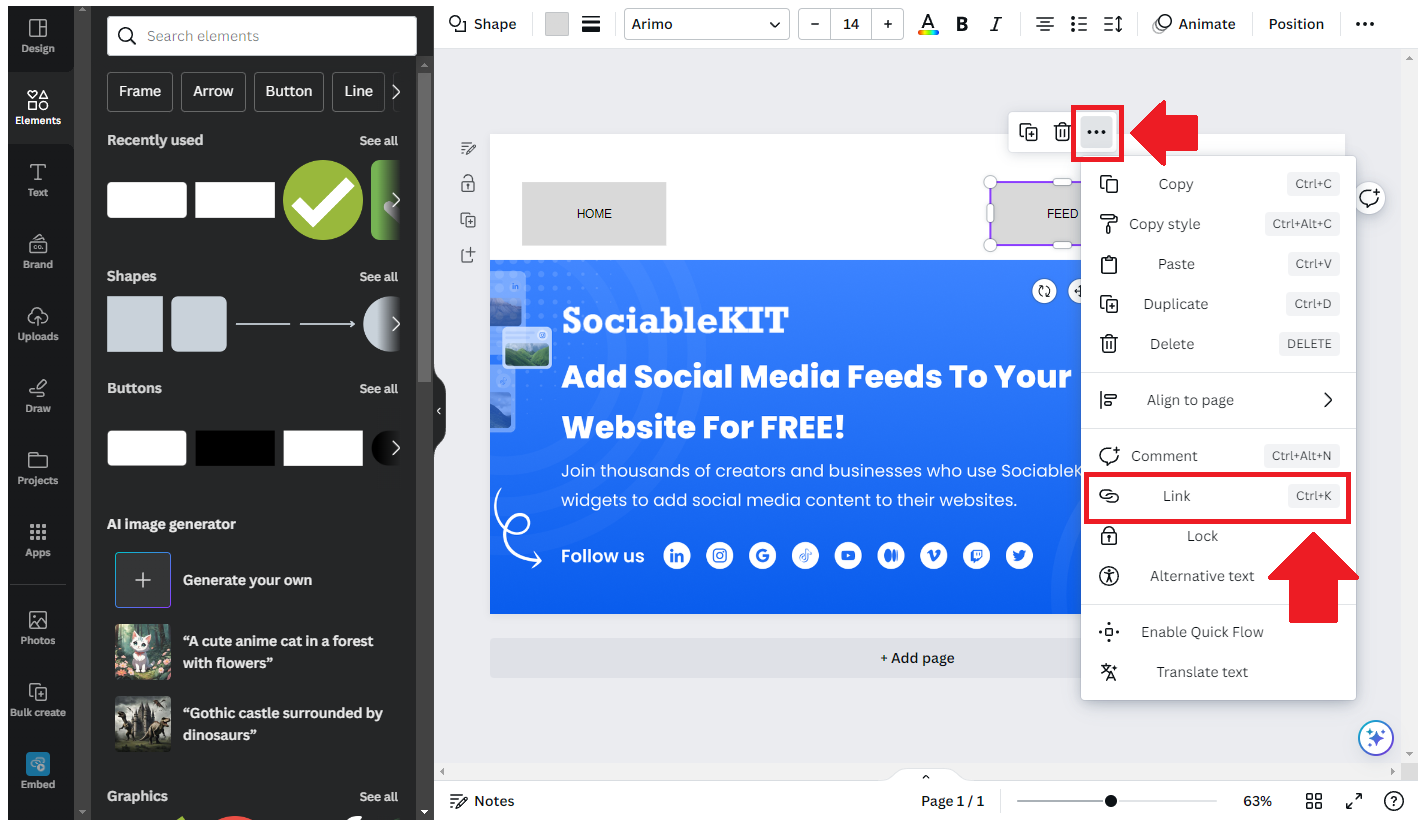The image size is (1421, 823).
Task: Choose Link in context menu
Action: [x=1218, y=496]
